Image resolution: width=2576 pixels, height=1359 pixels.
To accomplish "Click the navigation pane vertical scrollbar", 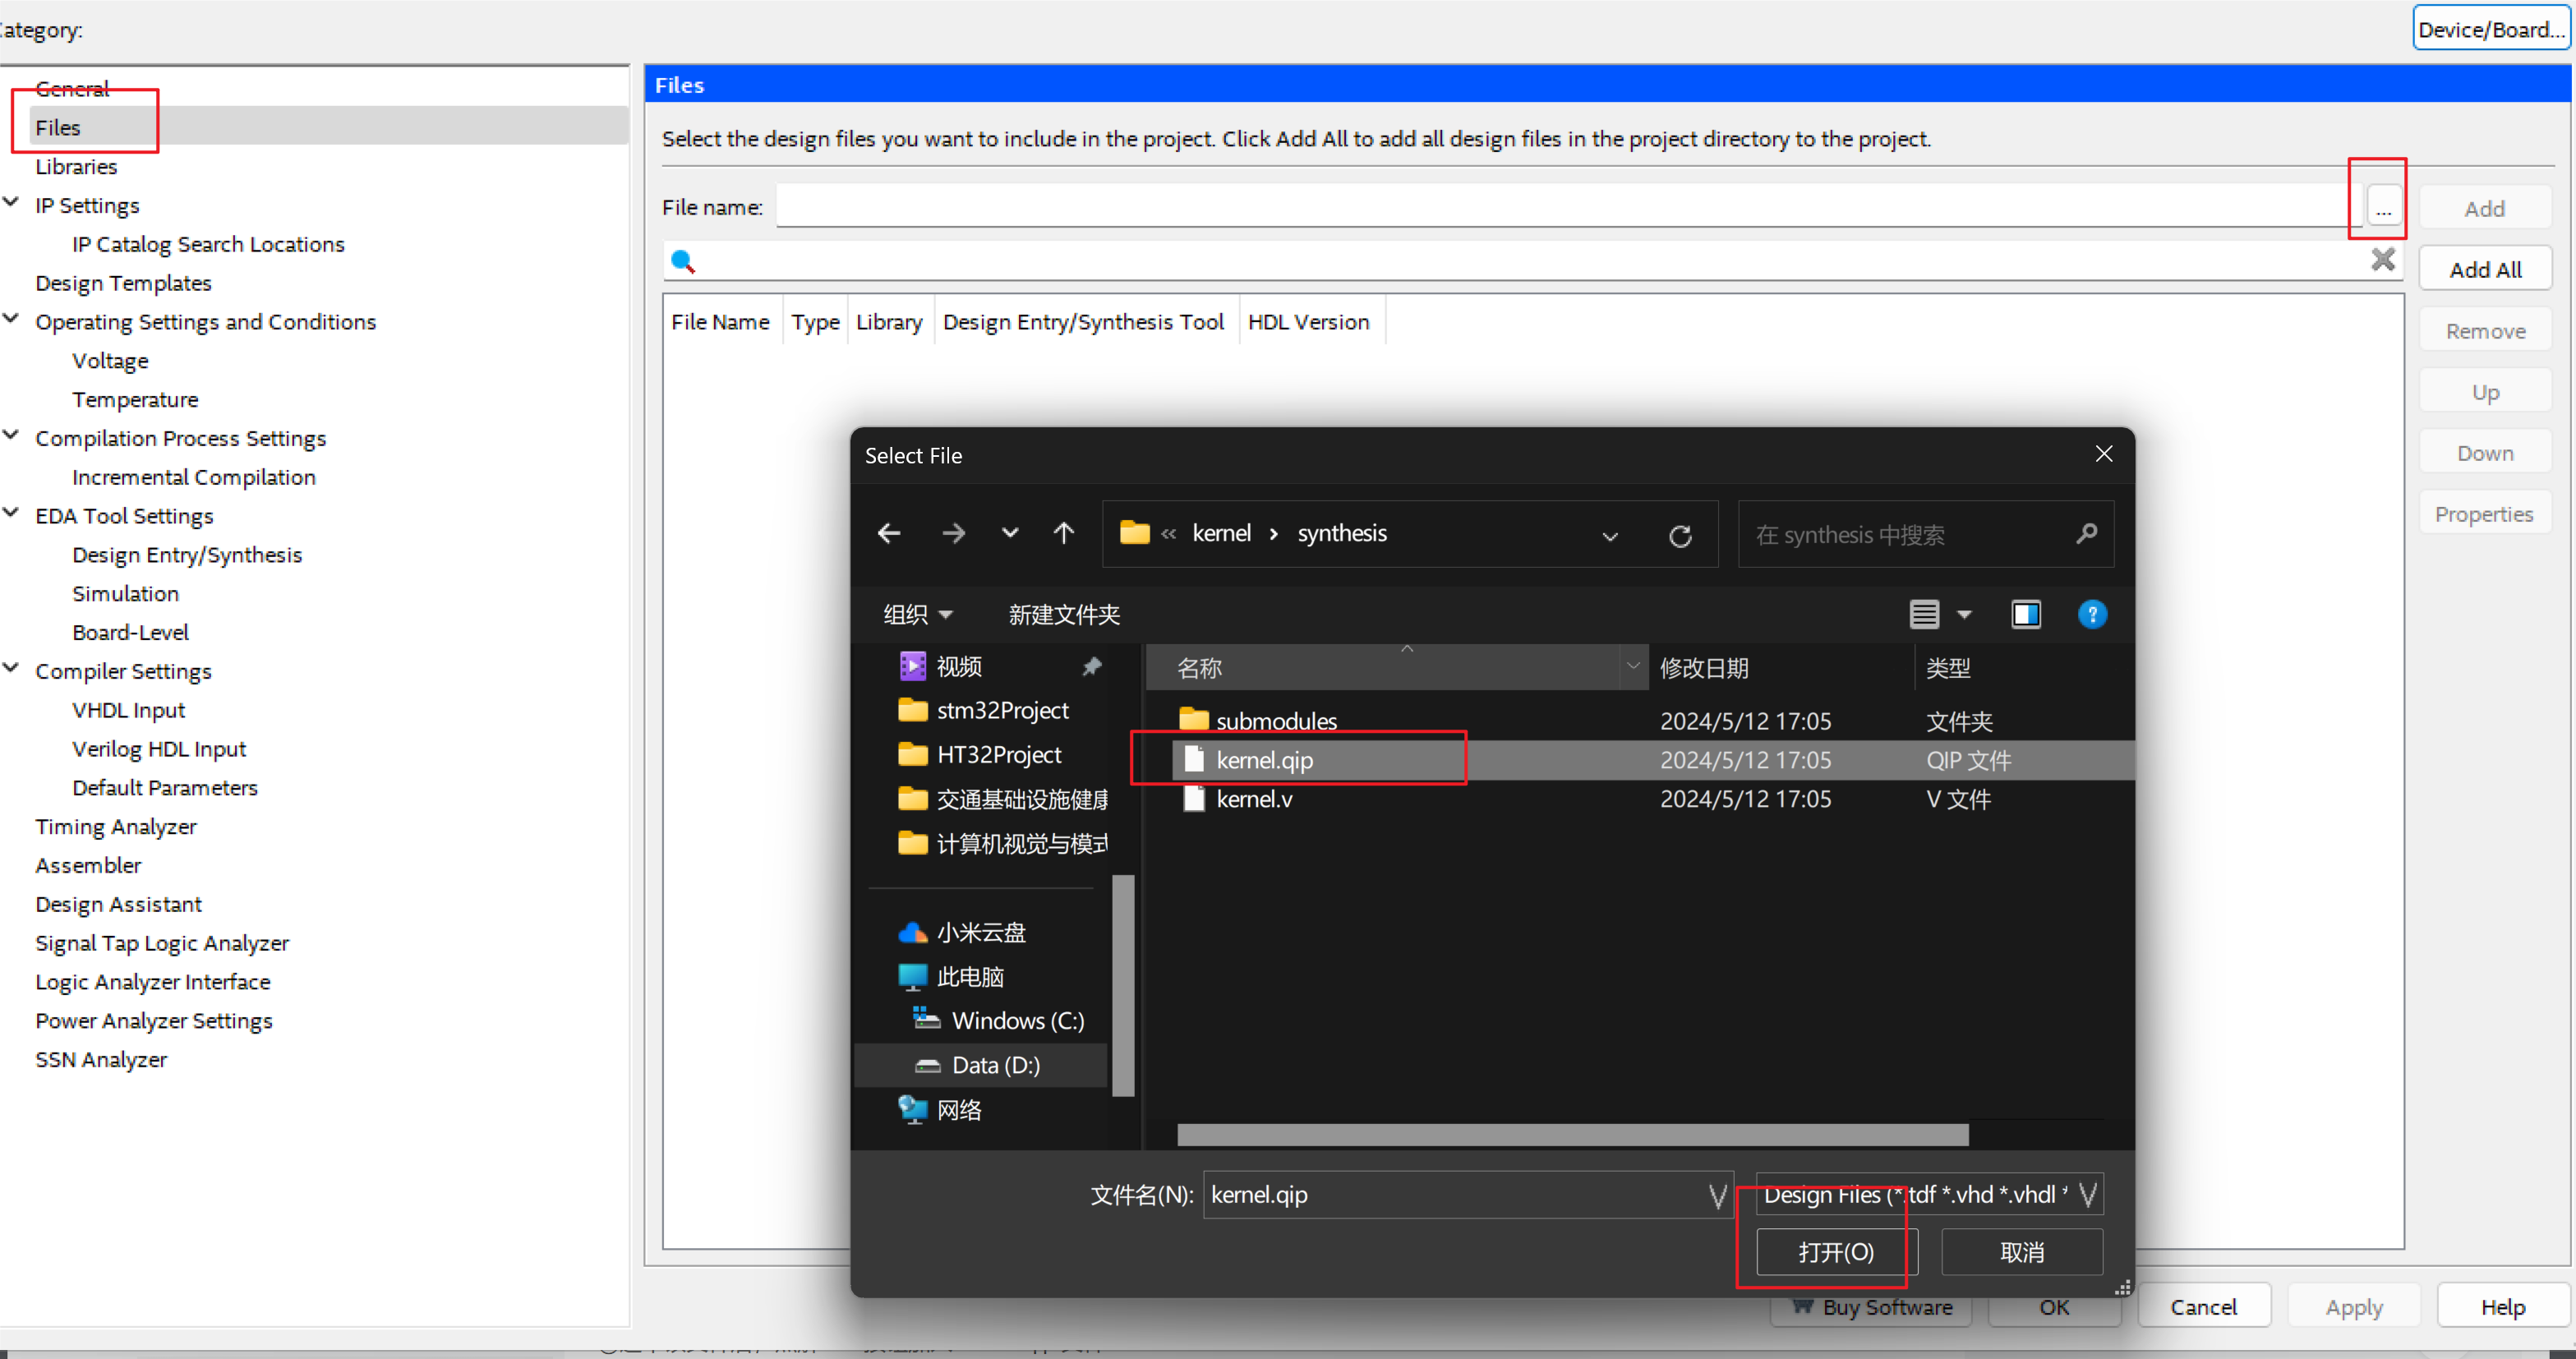I will point(1123,985).
